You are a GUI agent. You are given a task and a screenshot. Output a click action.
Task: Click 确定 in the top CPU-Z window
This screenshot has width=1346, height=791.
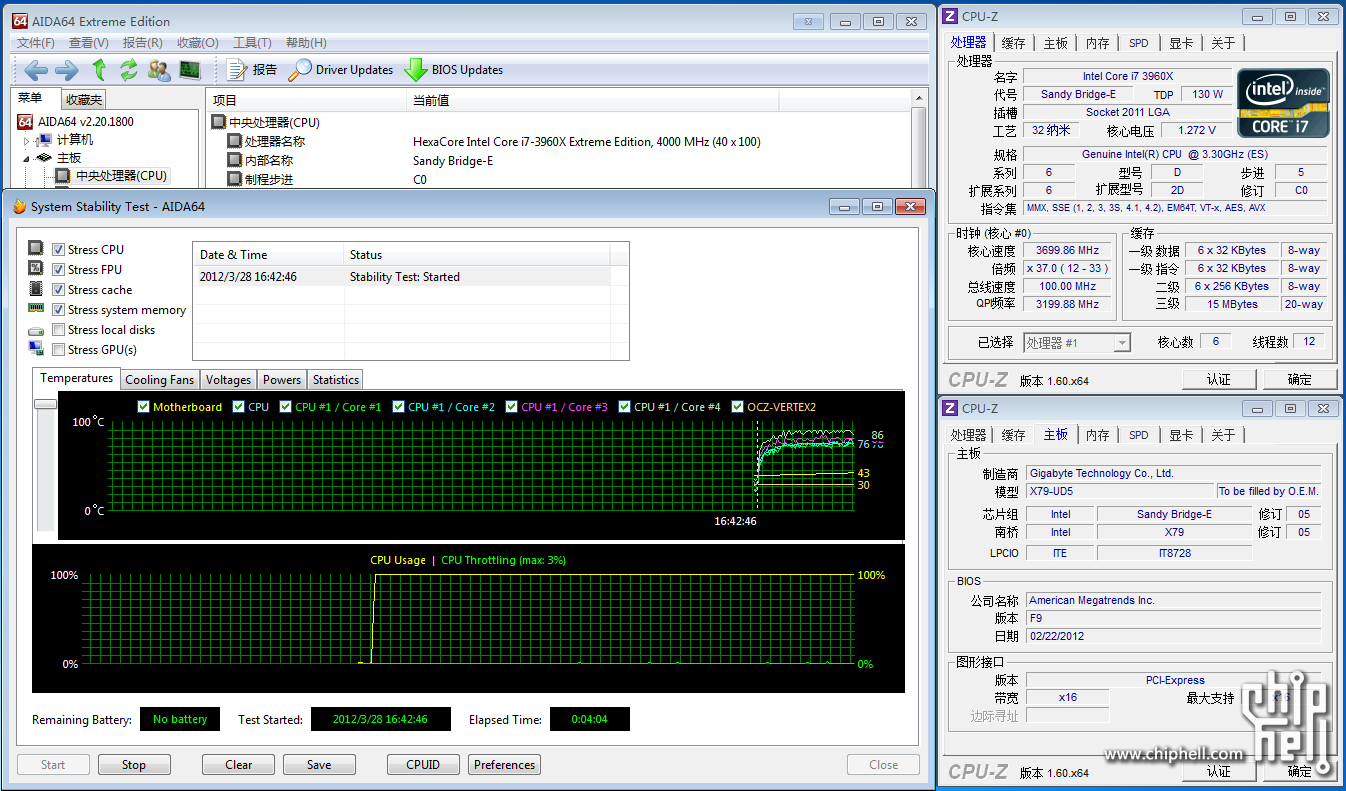pos(1299,379)
